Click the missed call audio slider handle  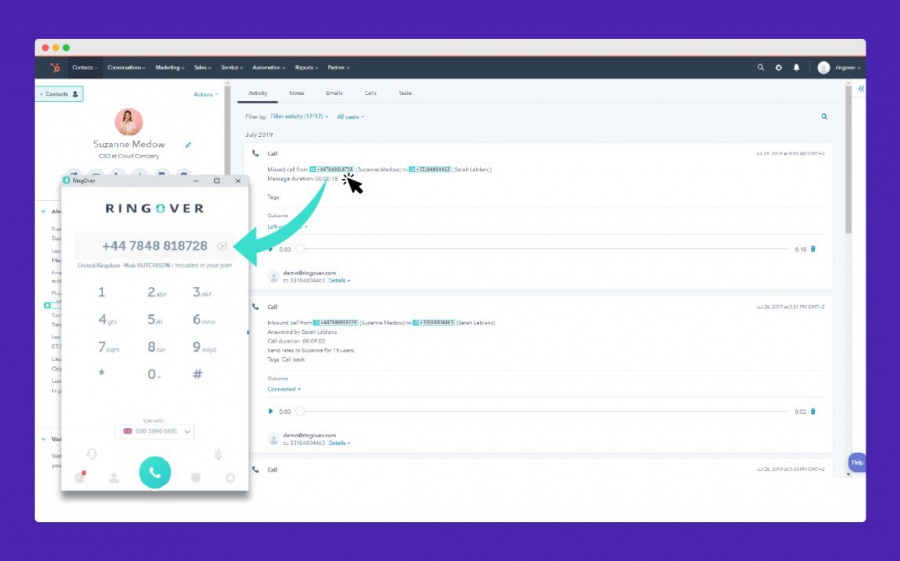click(x=300, y=249)
